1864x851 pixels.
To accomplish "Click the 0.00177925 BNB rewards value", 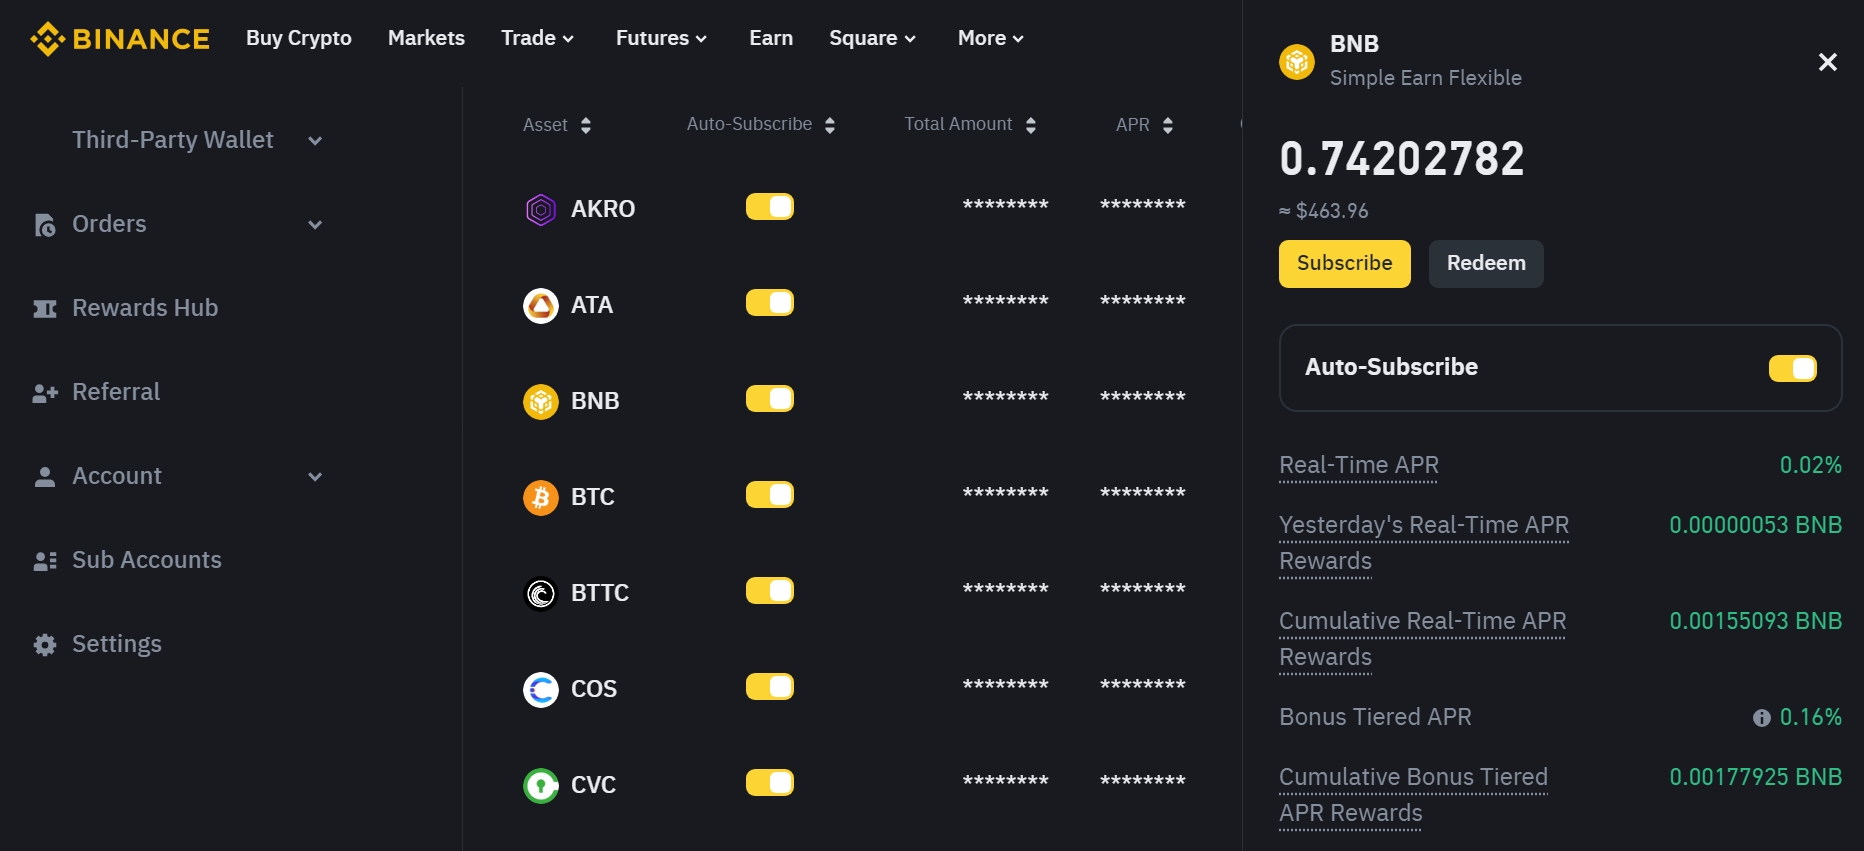I will pyautogui.click(x=1756, y=777).
